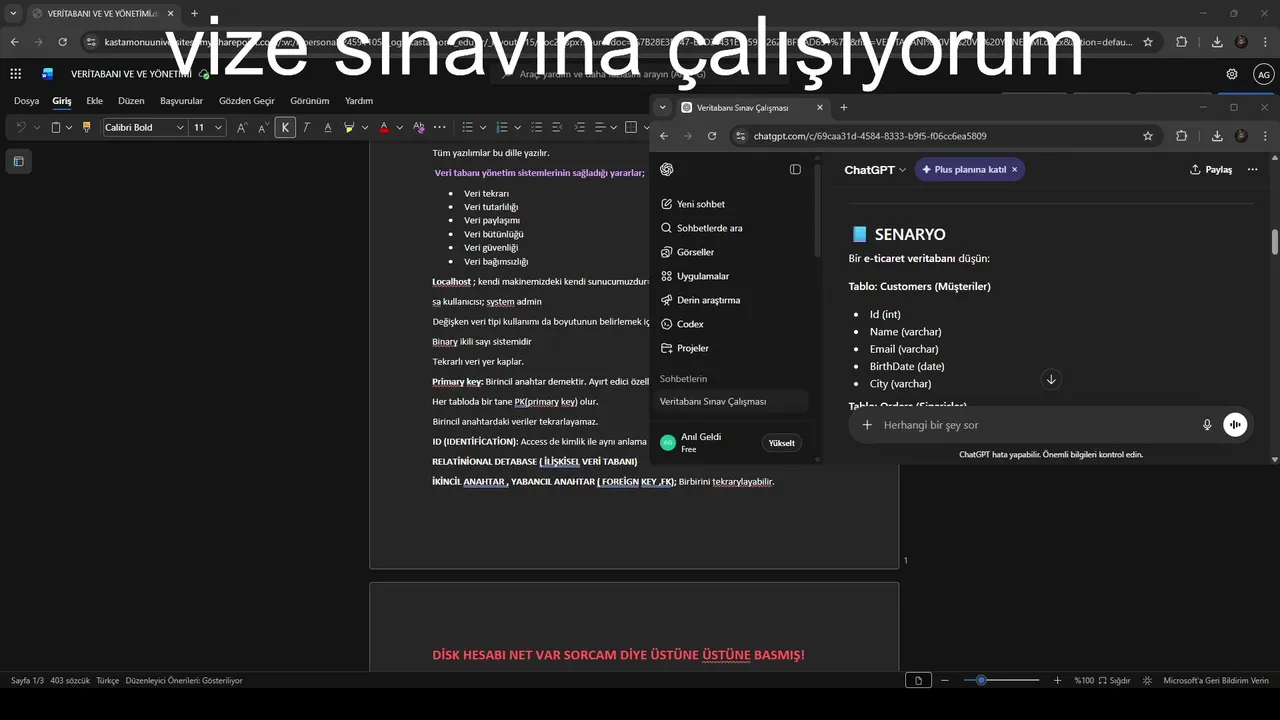
Task: Open Word settings gear icon
Action: pyautogui.click(x=1232, y=74)
